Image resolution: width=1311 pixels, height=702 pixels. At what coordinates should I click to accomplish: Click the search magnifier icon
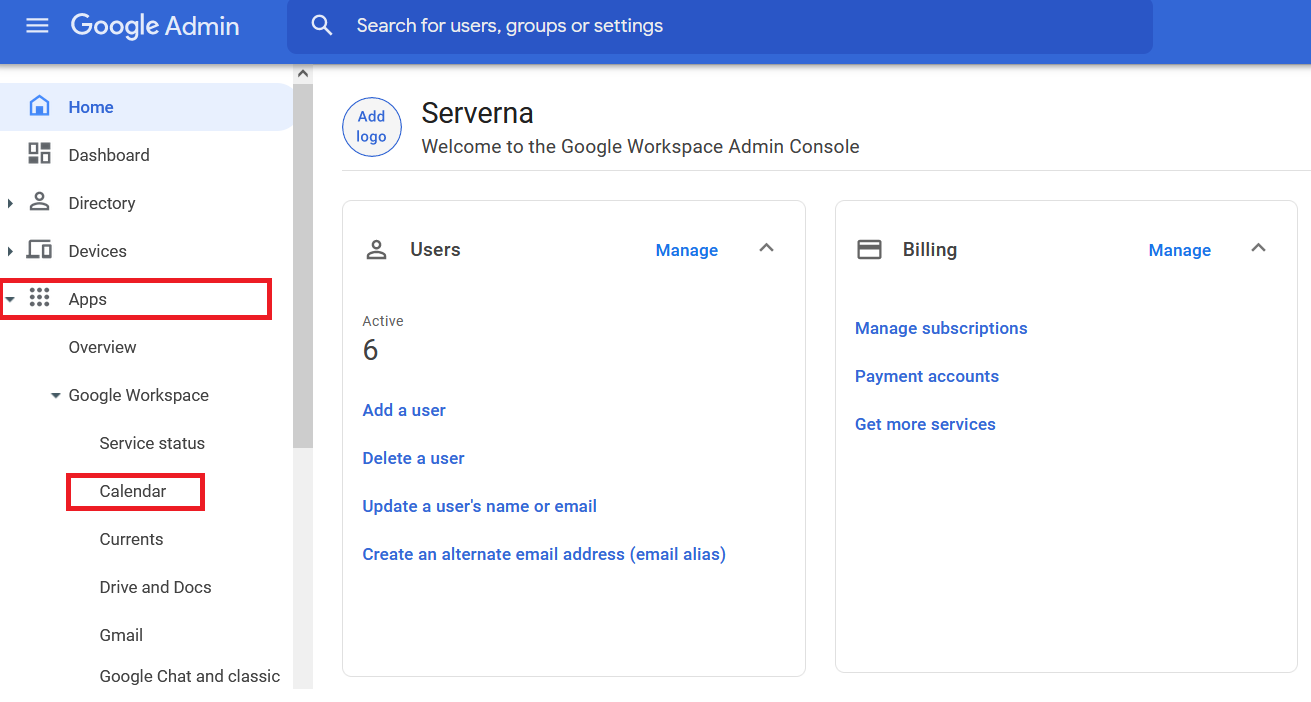click(321, 25)
